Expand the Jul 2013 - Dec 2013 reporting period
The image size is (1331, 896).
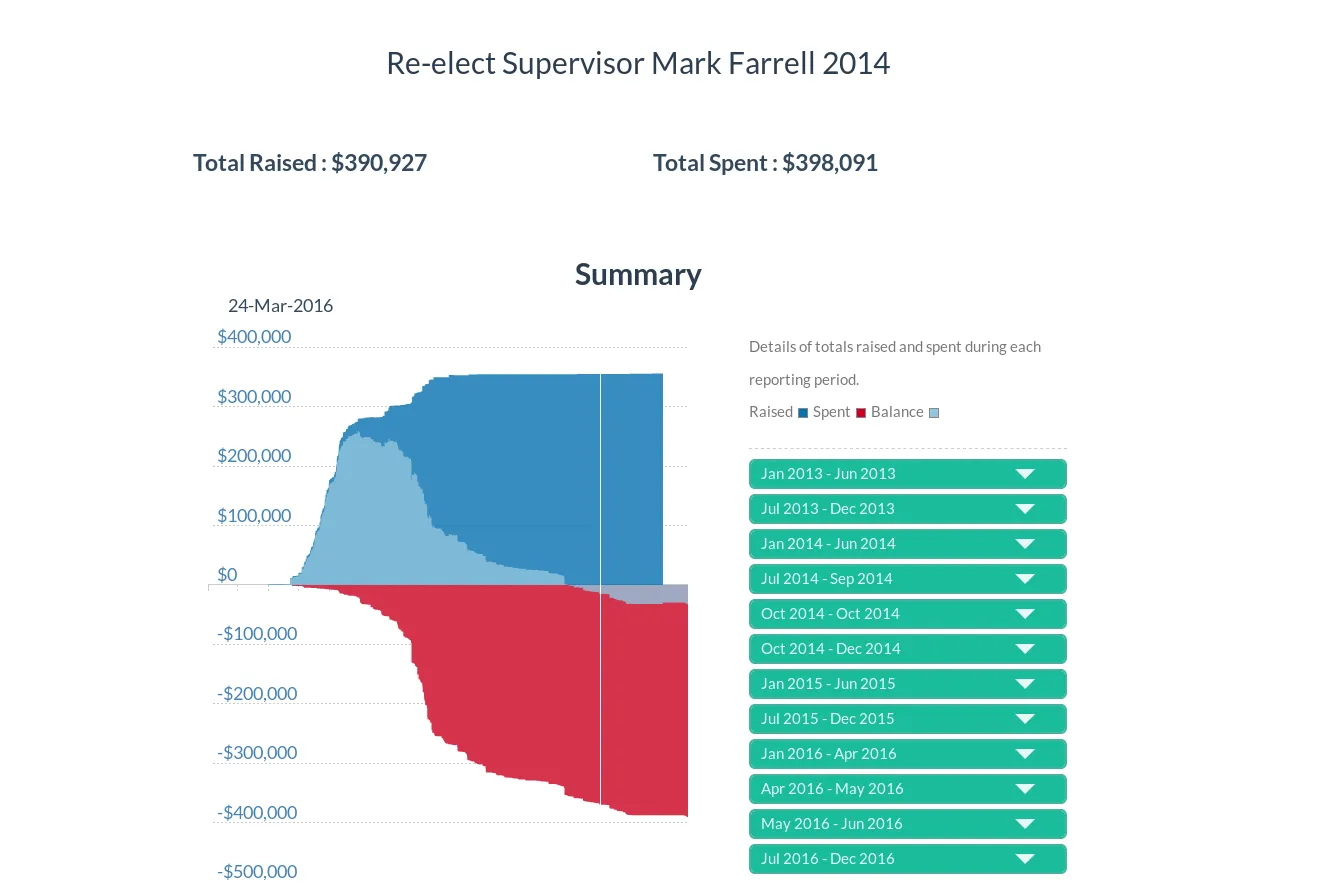click(x=906, y=508)
